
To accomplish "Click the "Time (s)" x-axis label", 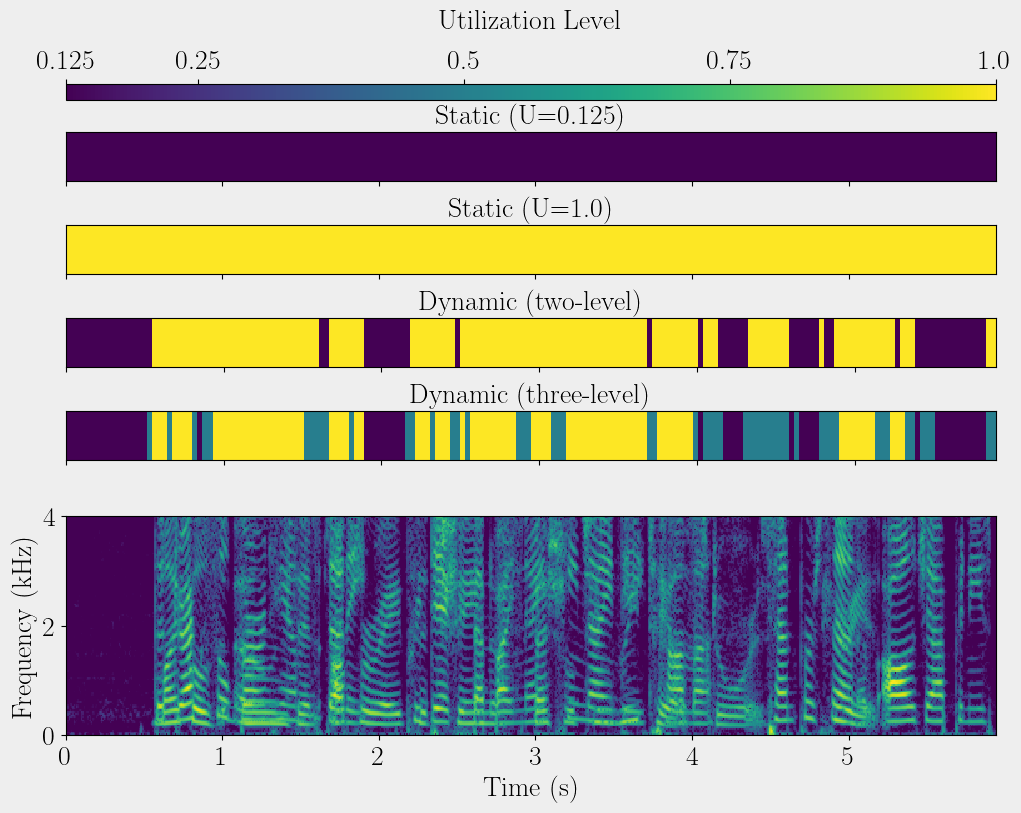I will [x=530, y=788].
